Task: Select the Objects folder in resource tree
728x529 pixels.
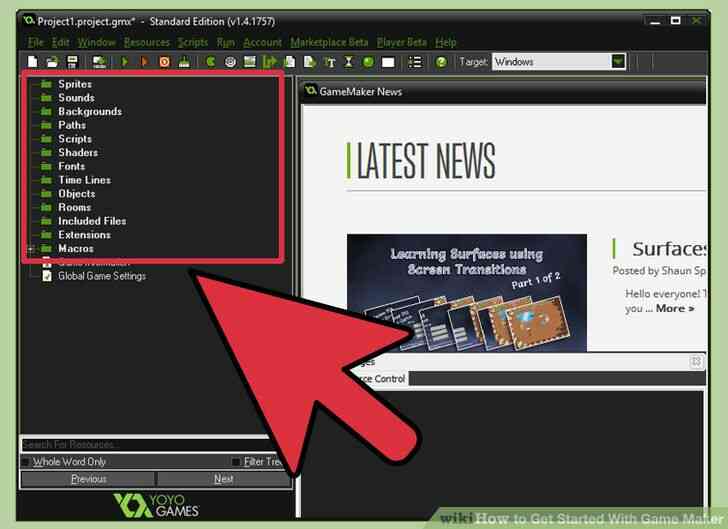Action: pos(76,194)
